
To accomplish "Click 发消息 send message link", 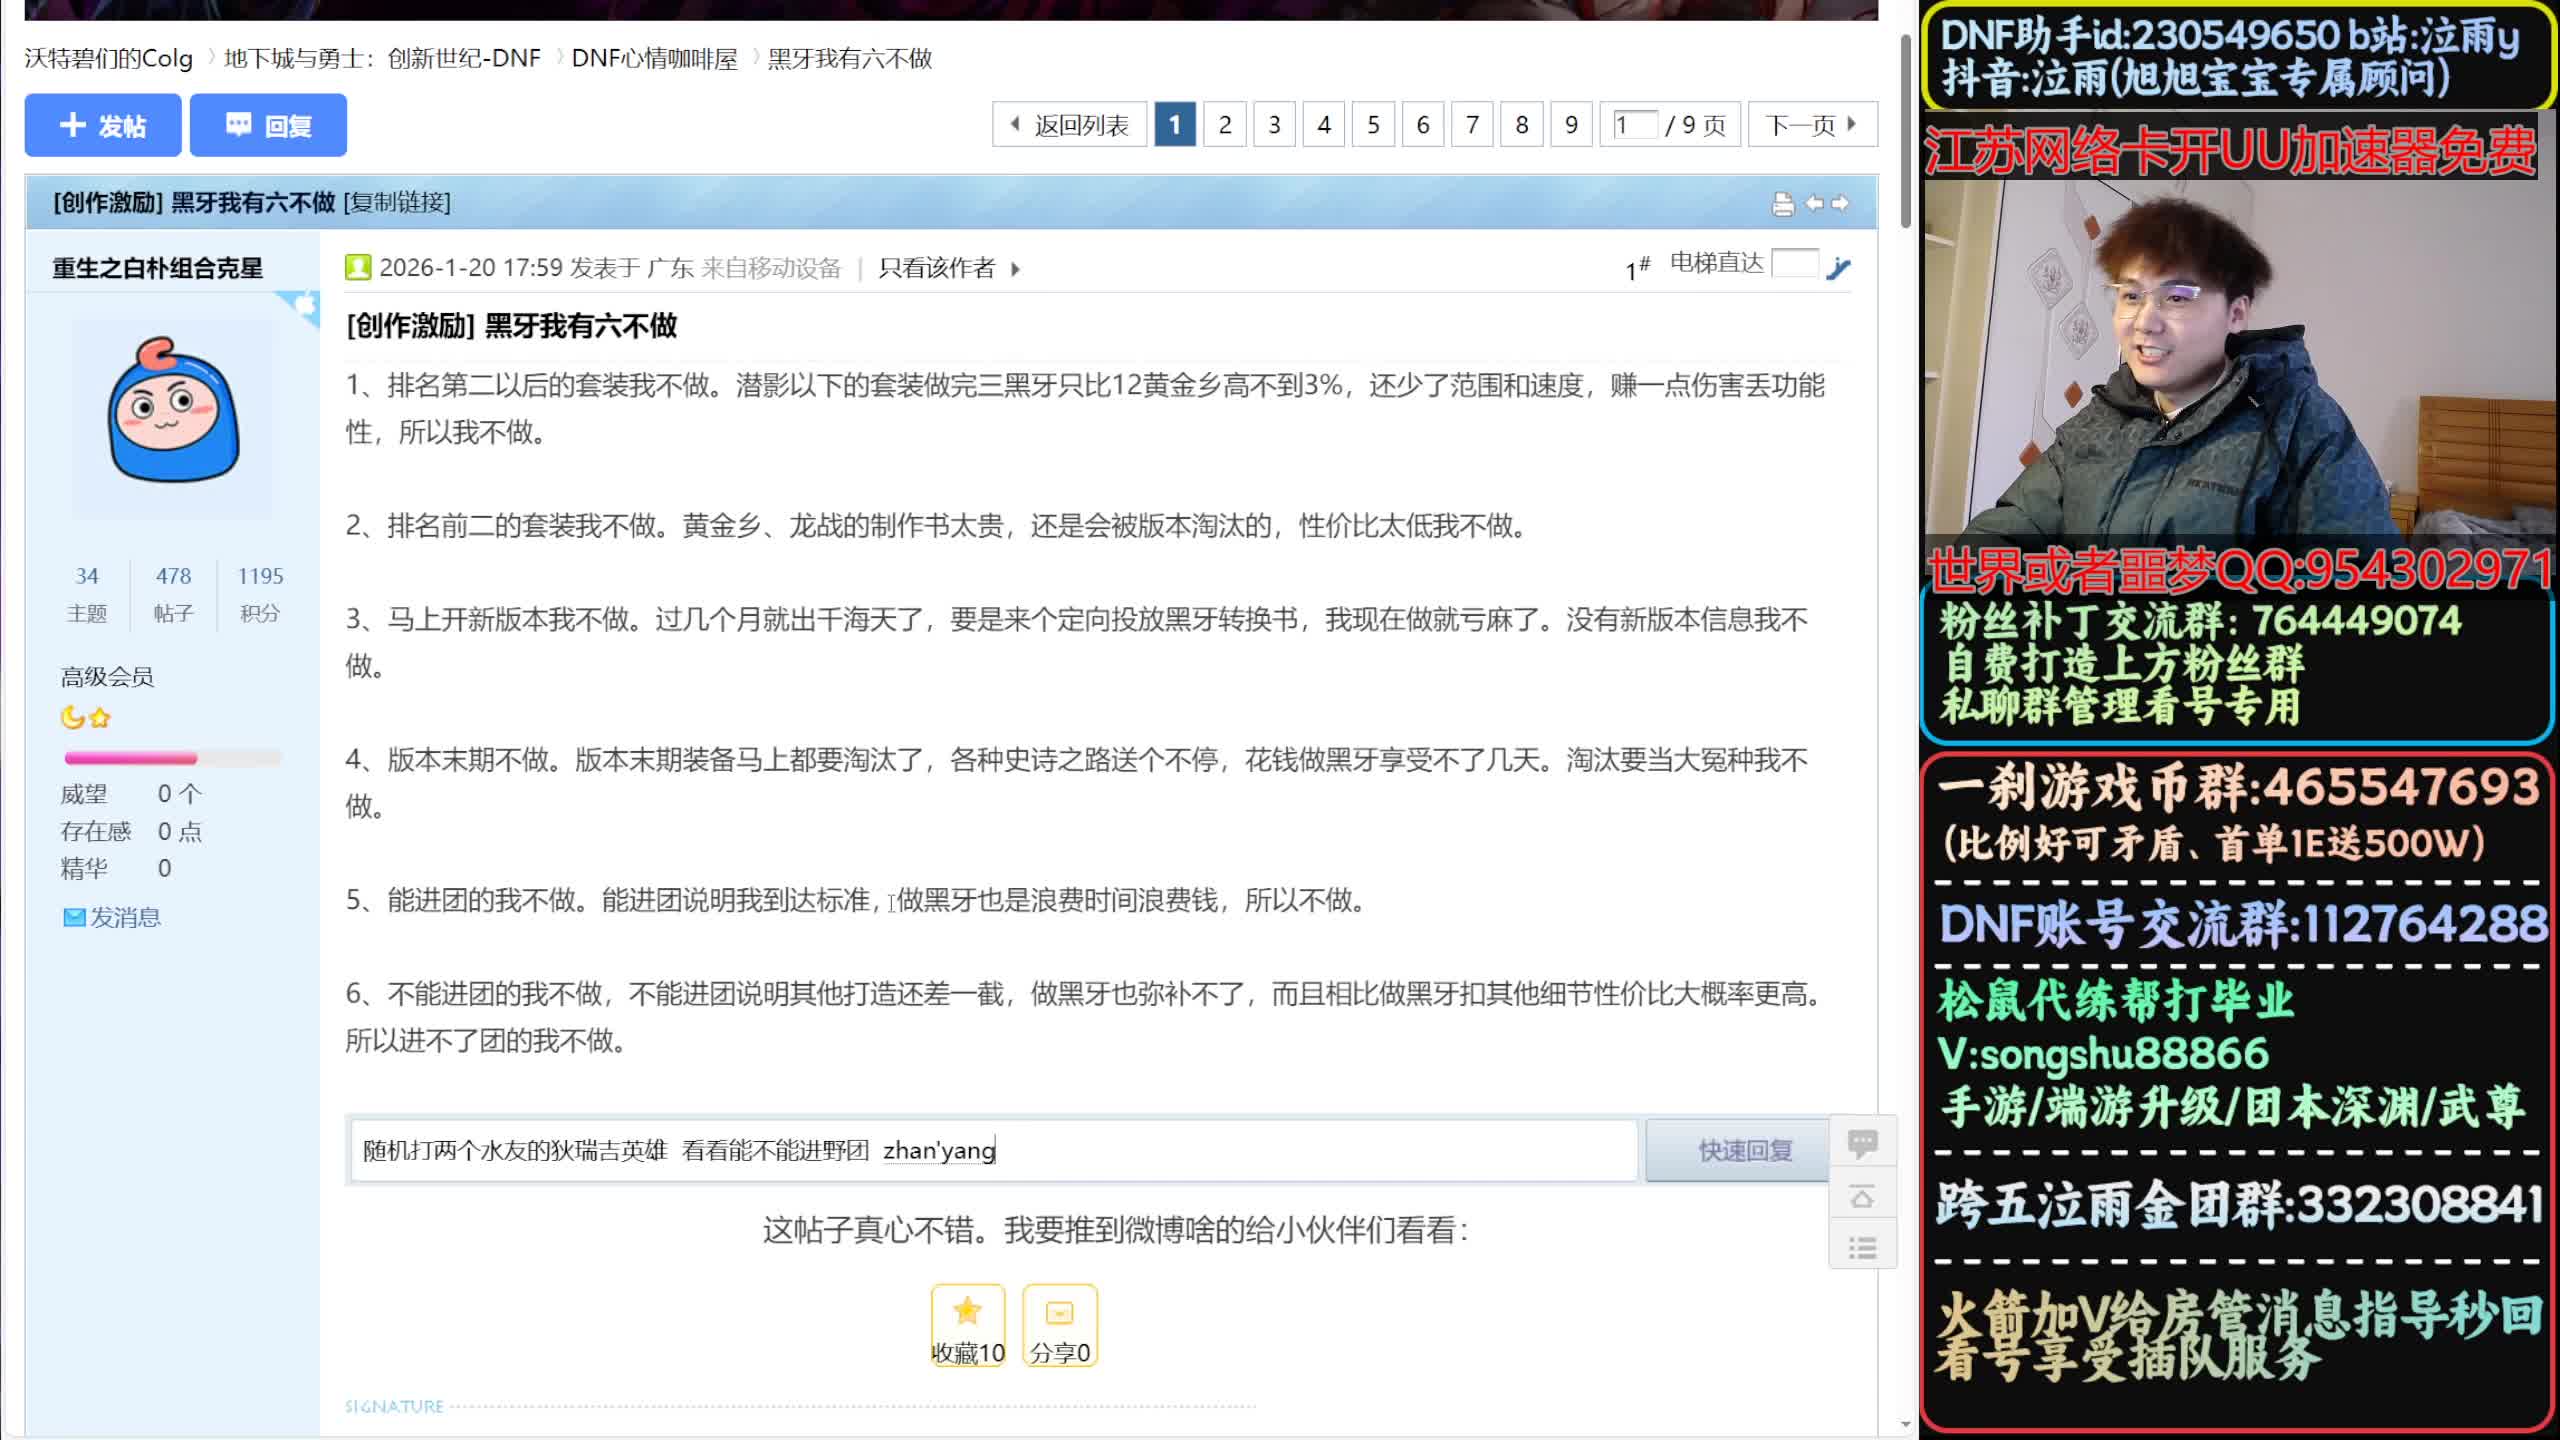I will click(x=124, y=917).
